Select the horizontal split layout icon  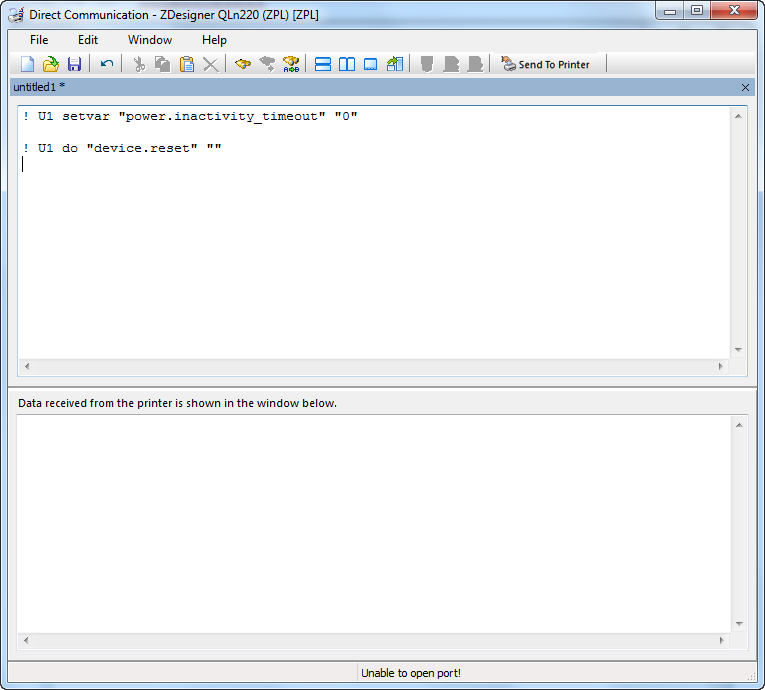tap(323, 64)
